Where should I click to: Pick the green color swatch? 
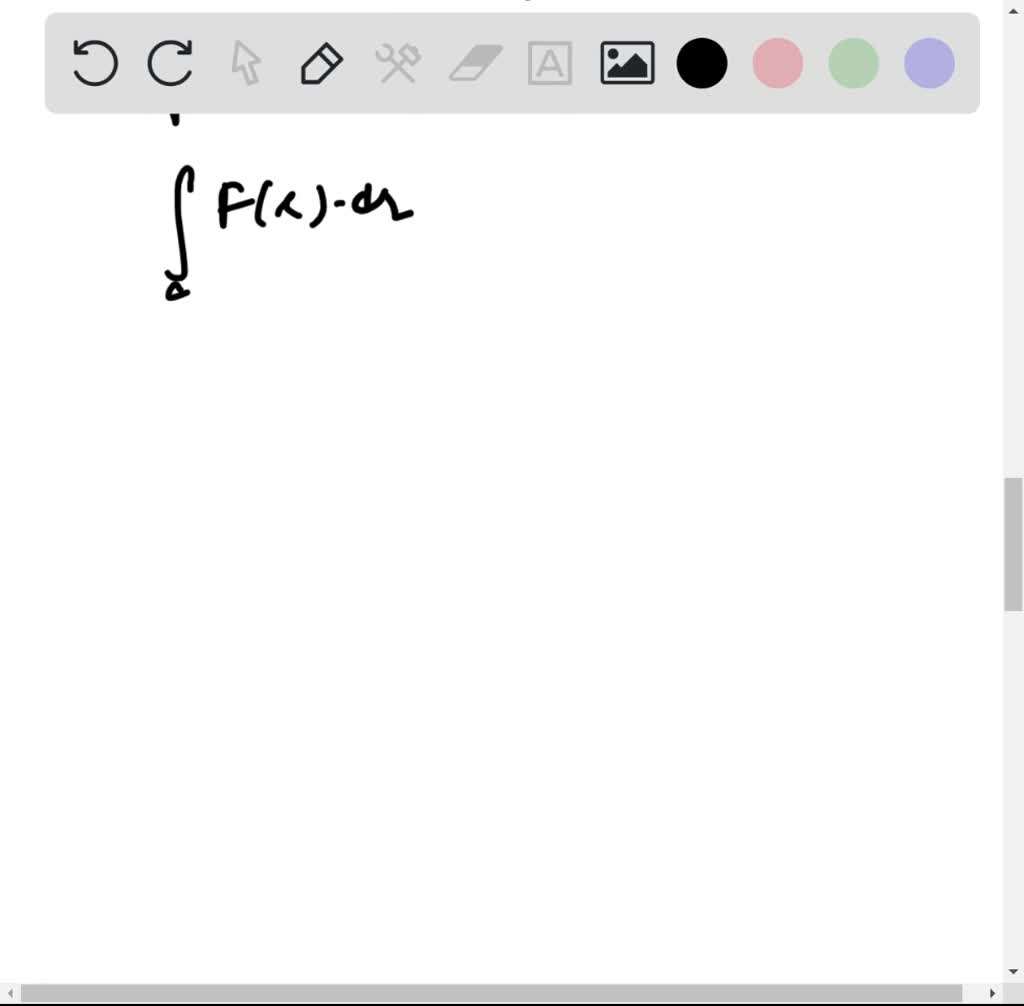854,63
